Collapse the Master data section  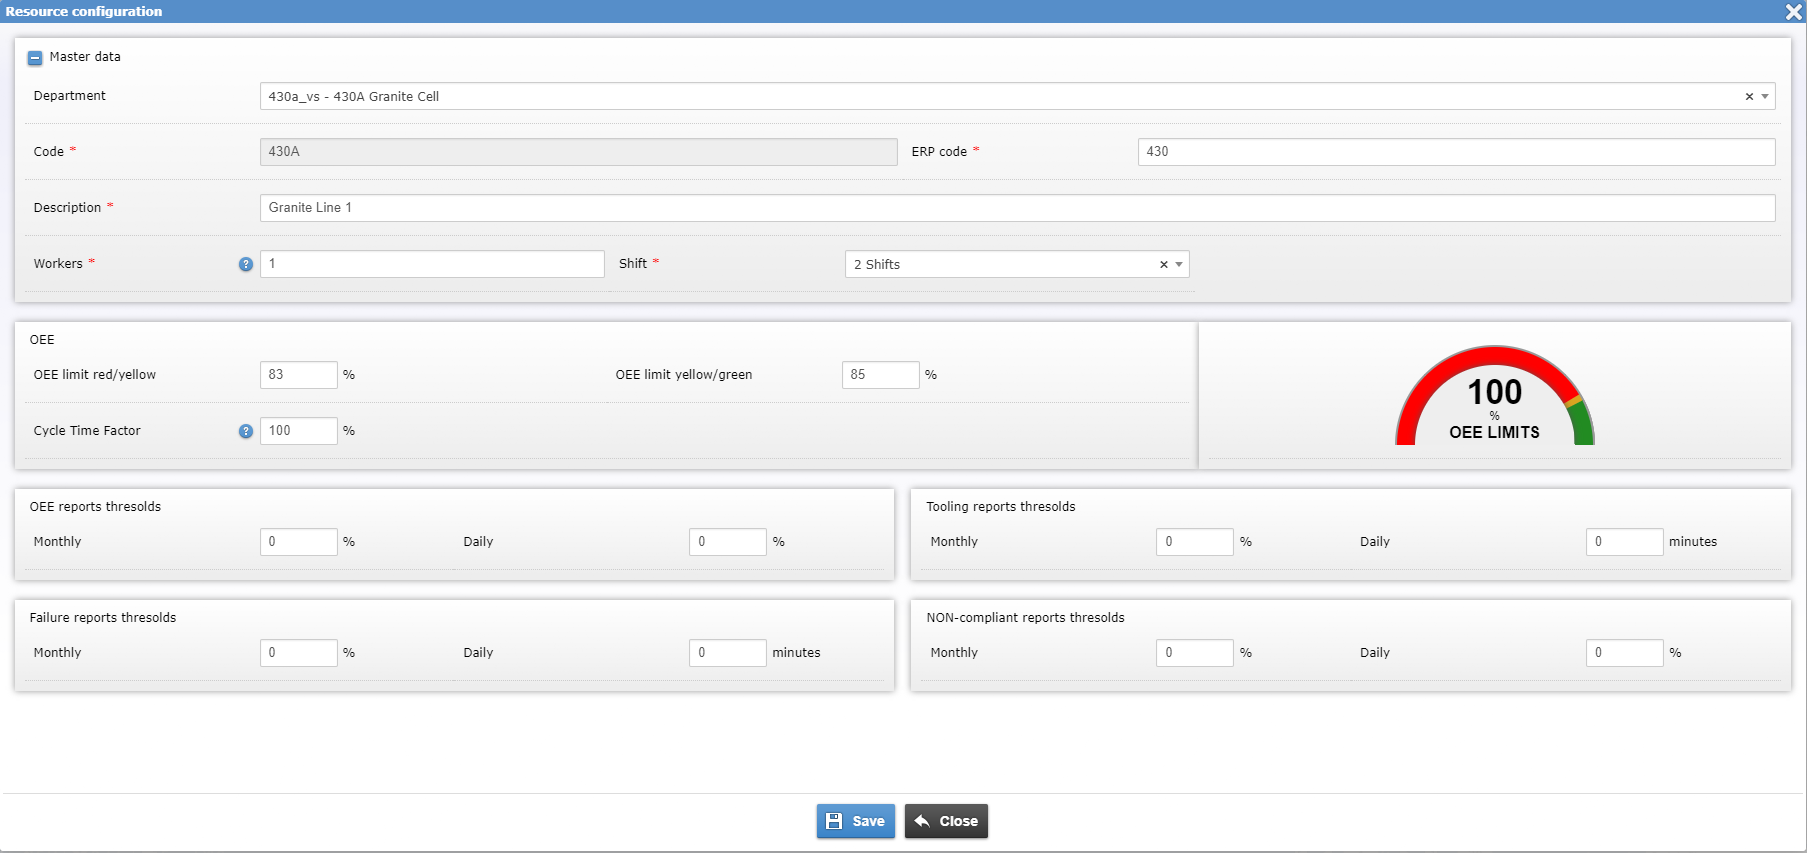(35, 58)
